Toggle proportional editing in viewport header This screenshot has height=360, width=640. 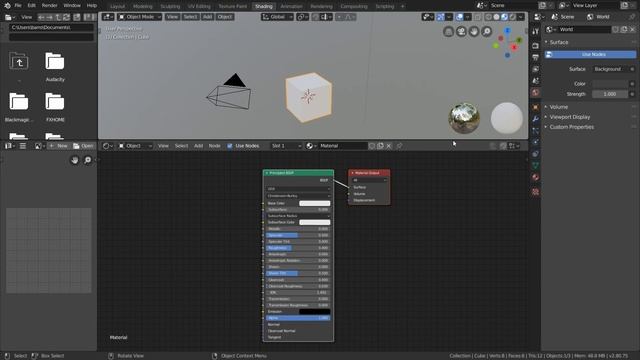pyautogui.click(x=339, y=17)
